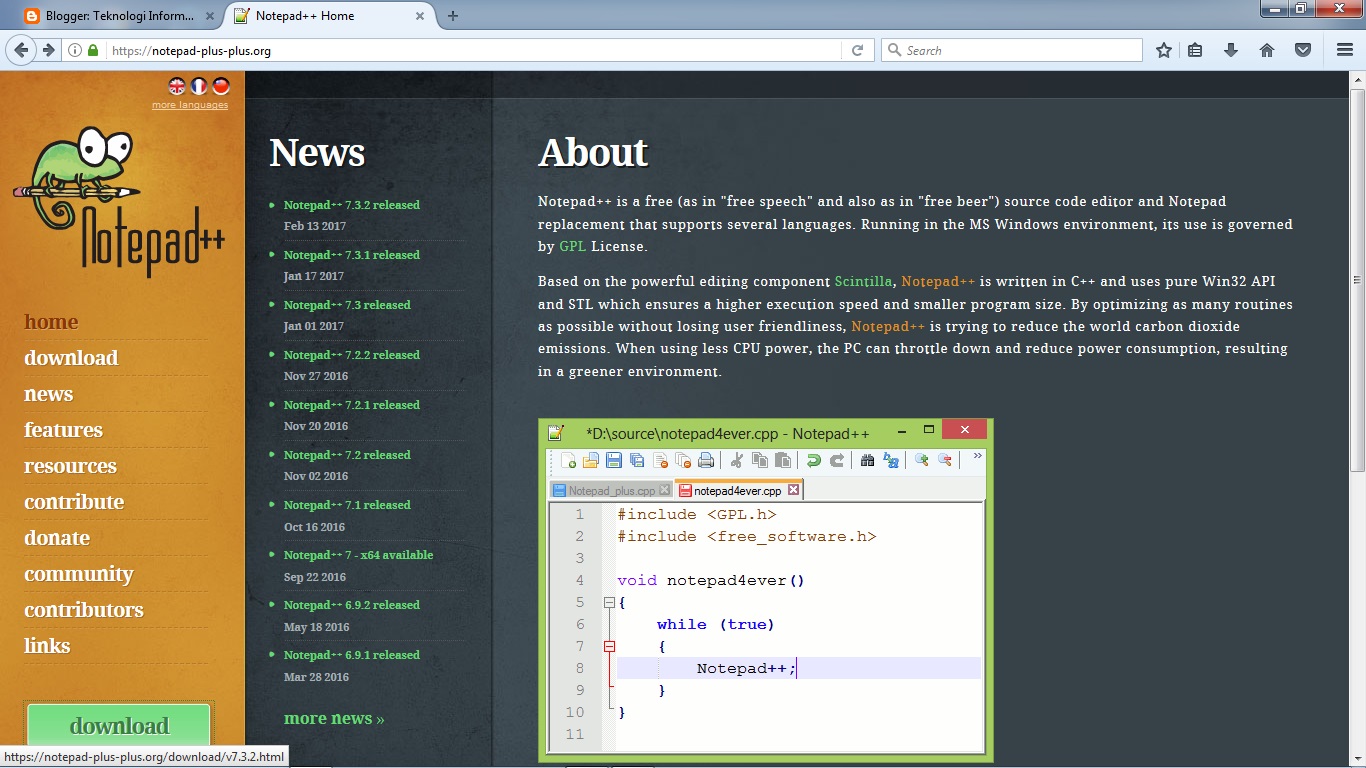Click Find binoculars icon in Notepad++ screenshot
The image size is (1366, 768).
point(868,461)
